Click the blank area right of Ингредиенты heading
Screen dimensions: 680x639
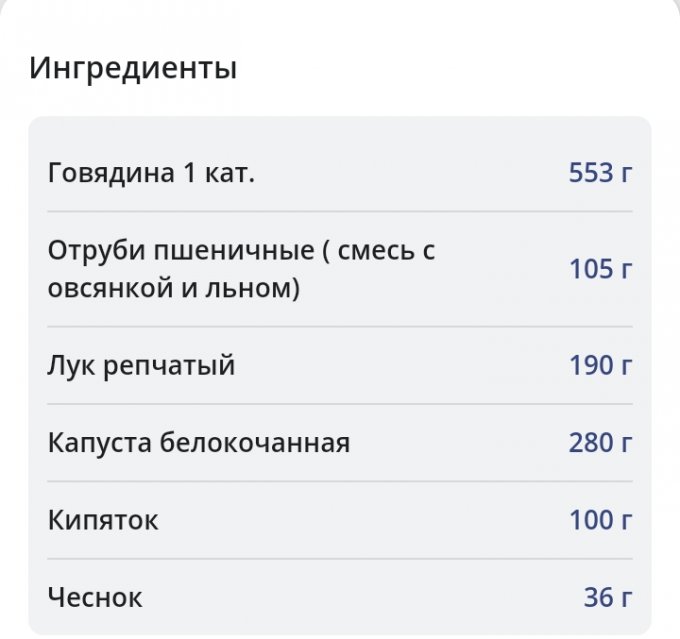click(450, 70)
